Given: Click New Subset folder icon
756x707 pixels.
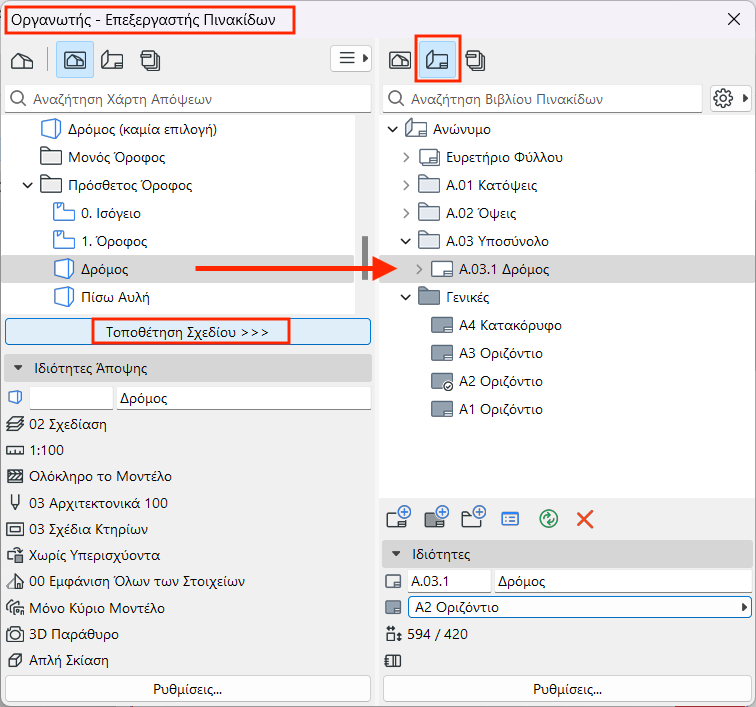Looking at the screenshot, I should 473,517.
